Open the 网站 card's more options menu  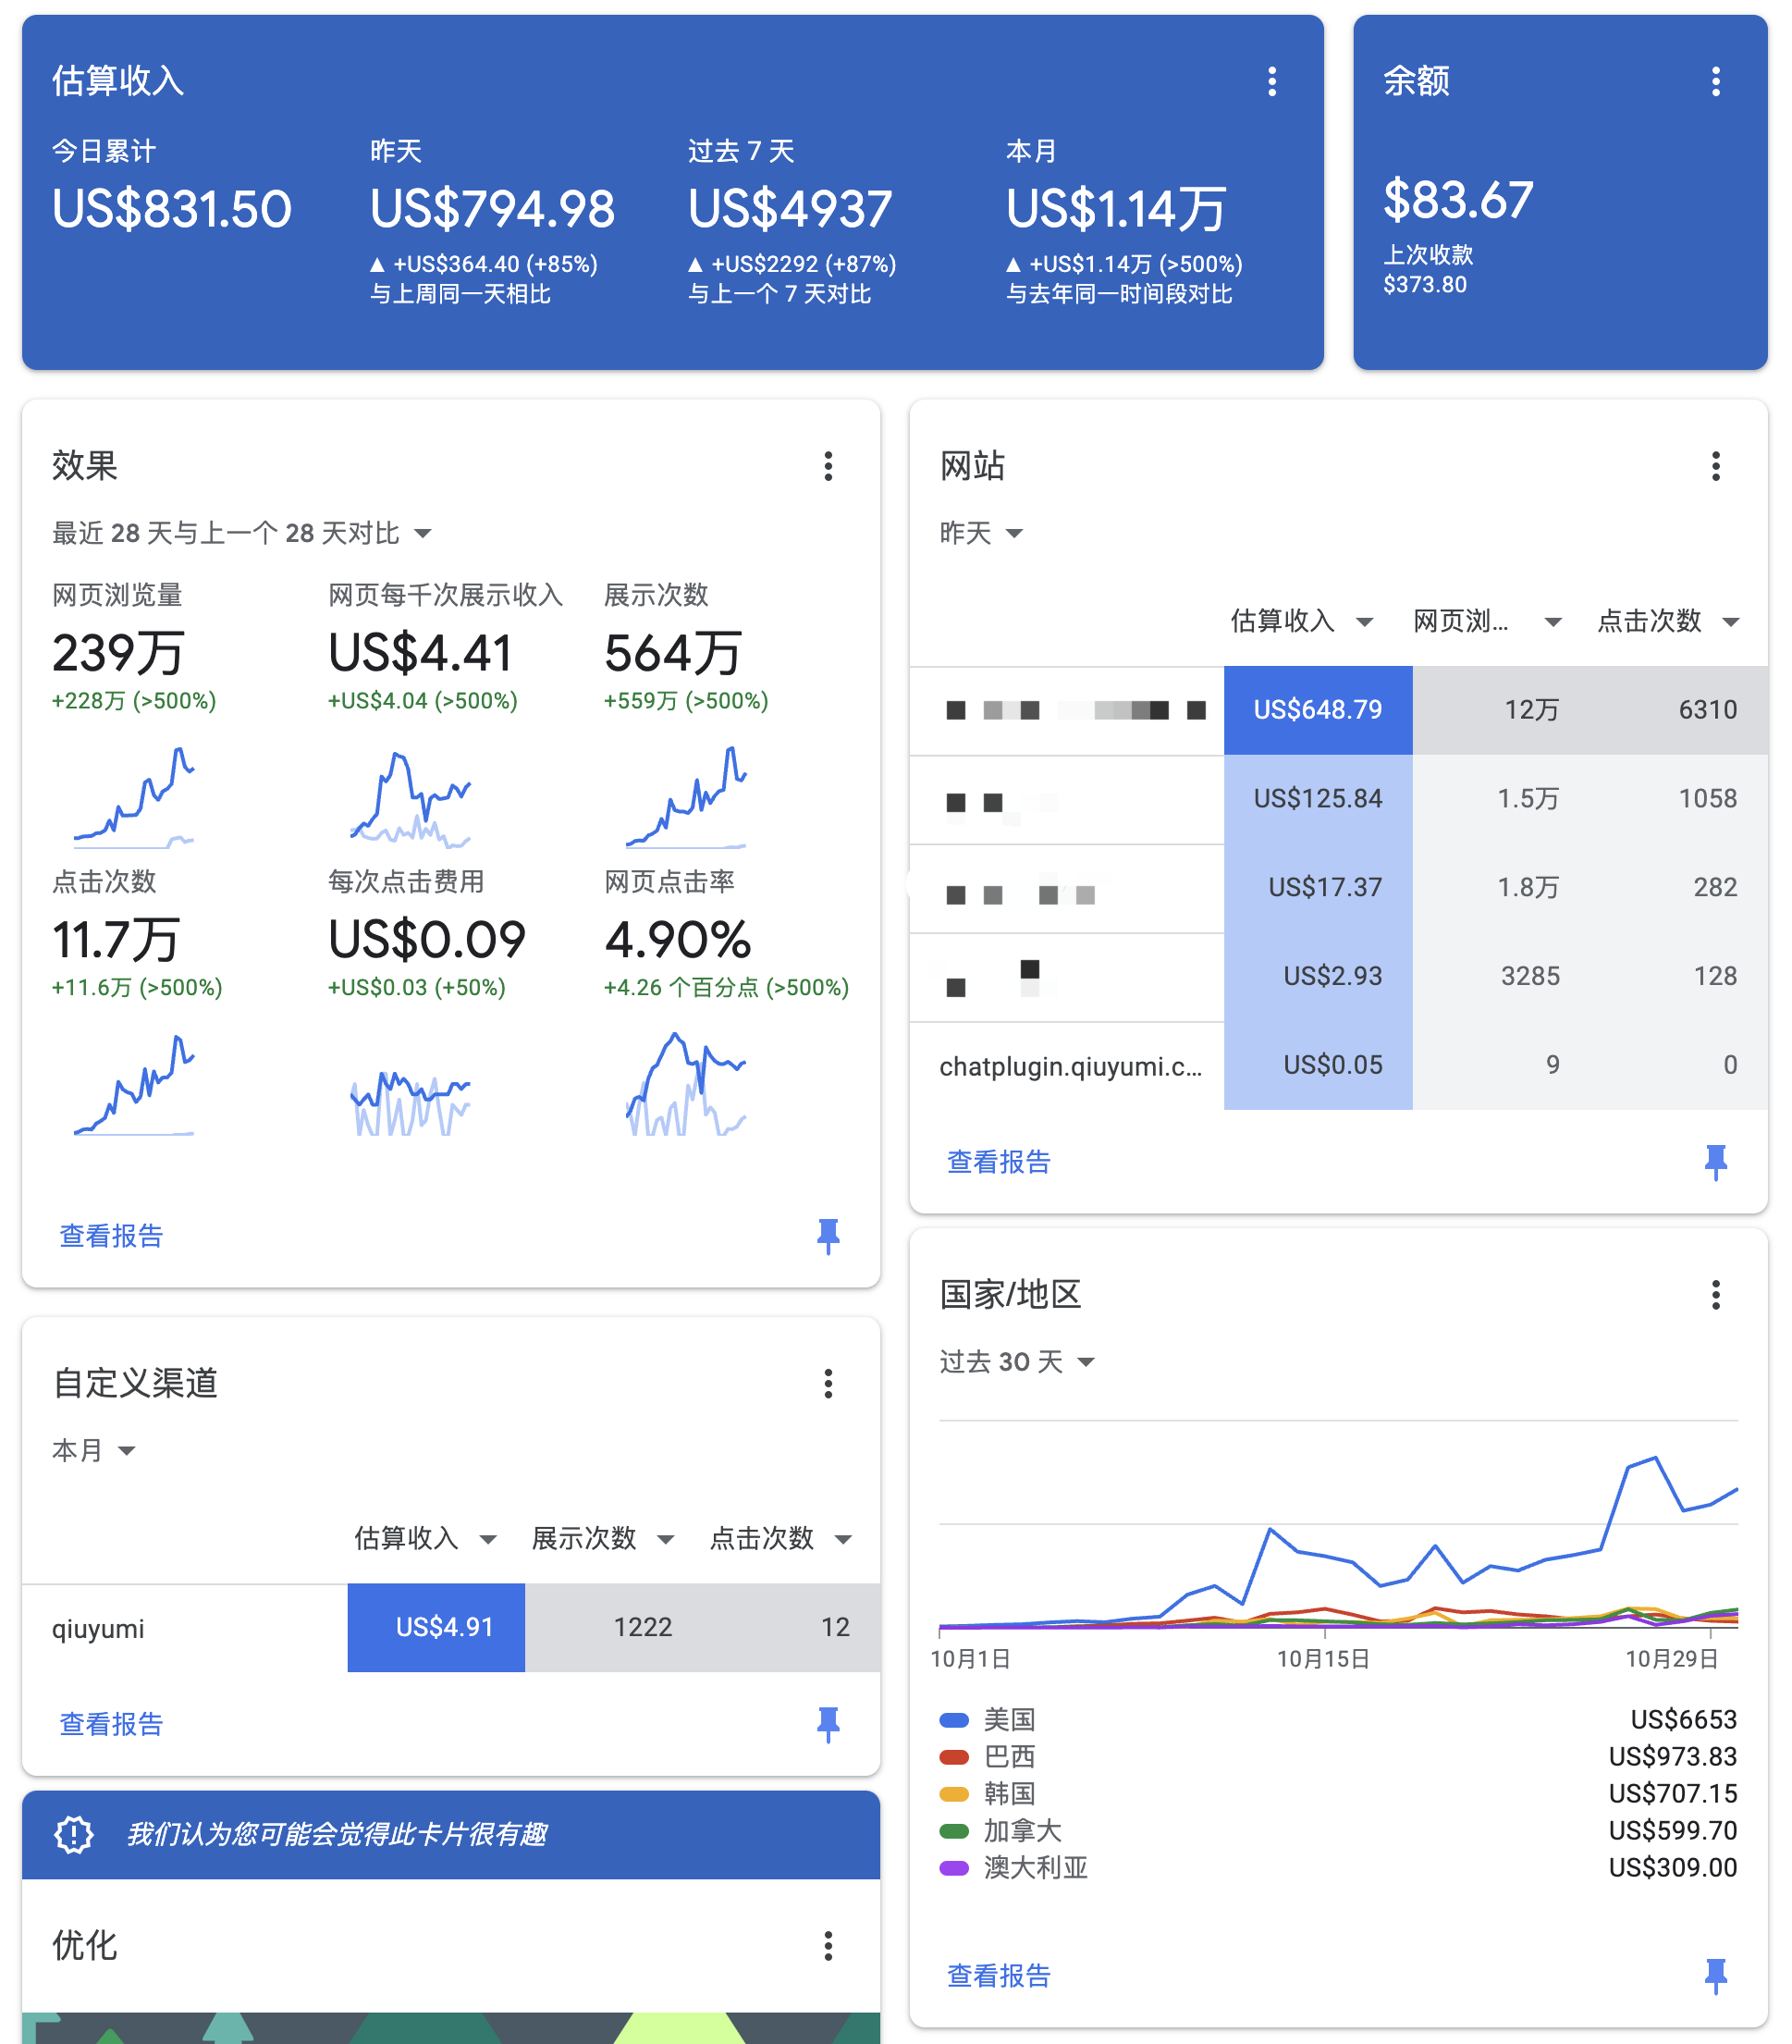pyautogui.click(x=1715, y=466)
